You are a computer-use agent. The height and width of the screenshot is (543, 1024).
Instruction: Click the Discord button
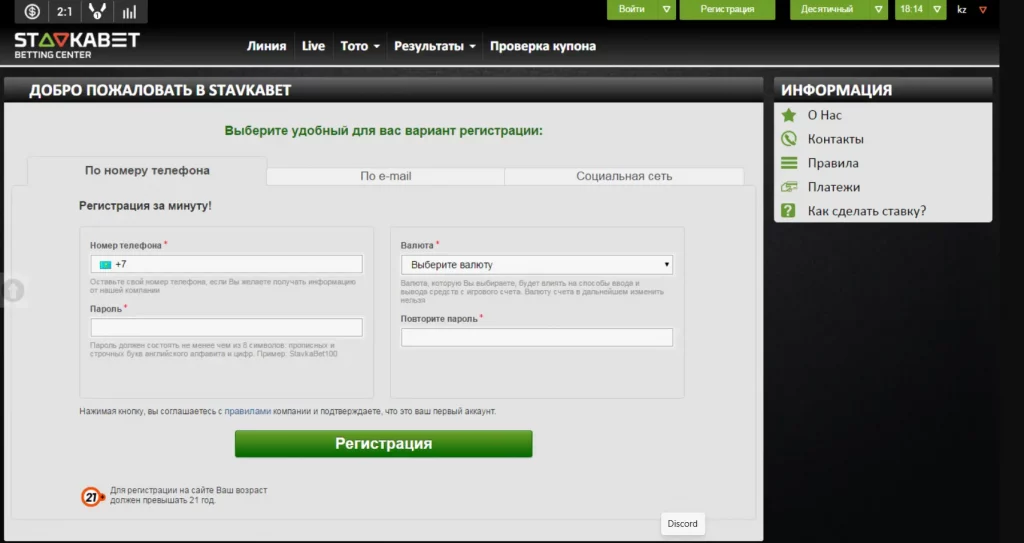pos(682,523)
